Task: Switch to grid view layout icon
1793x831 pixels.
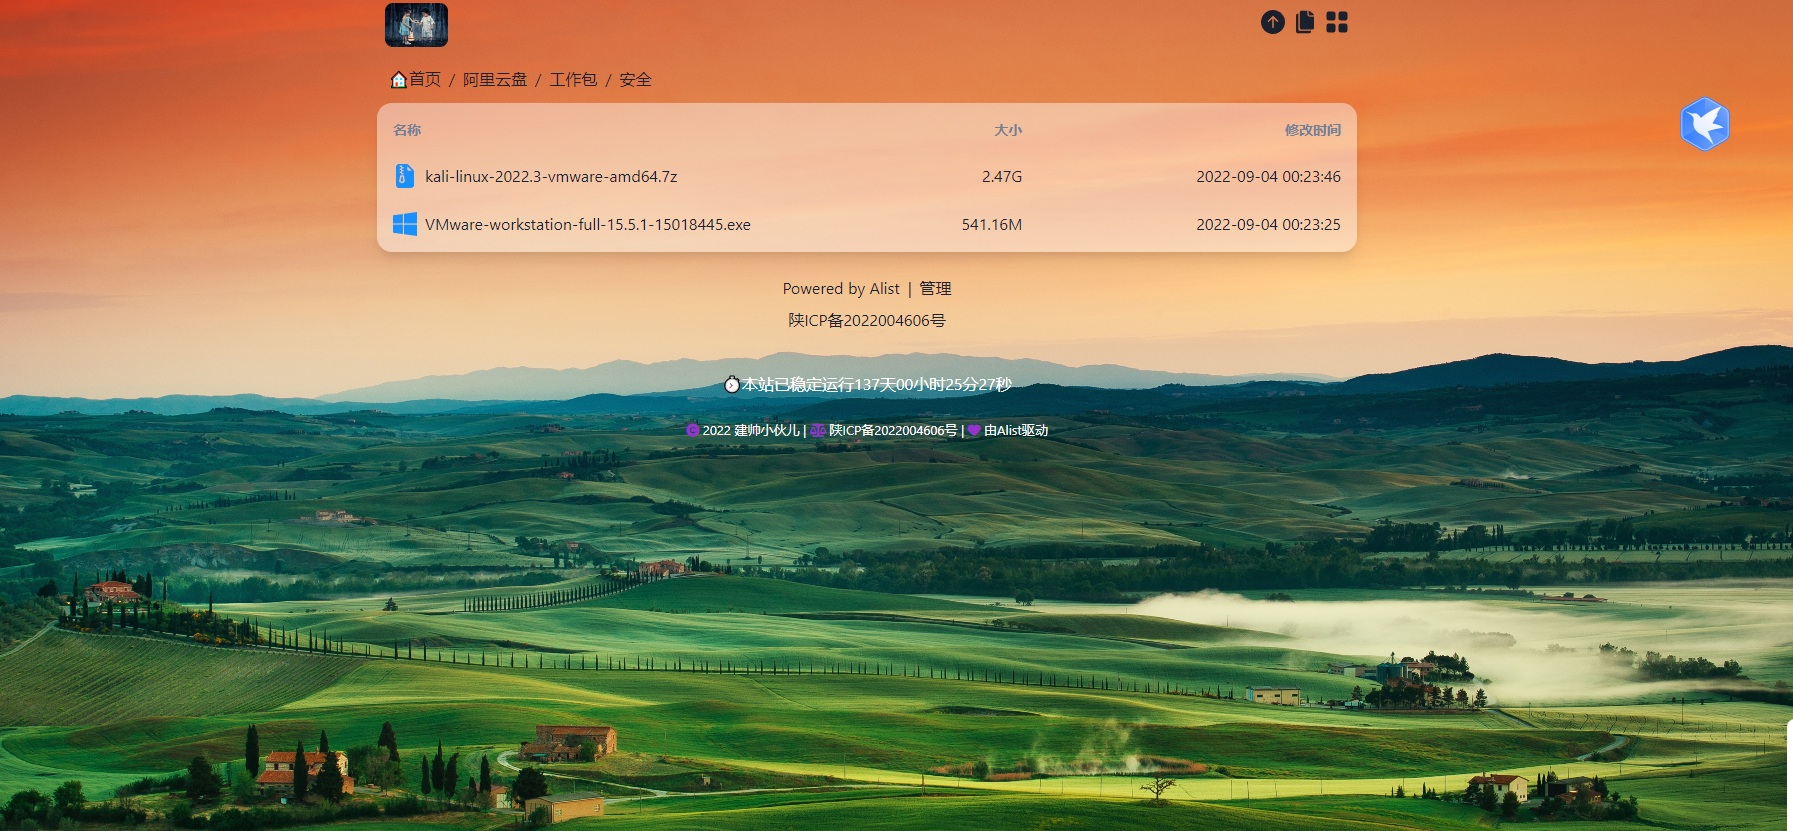Action: [1337, 22]
